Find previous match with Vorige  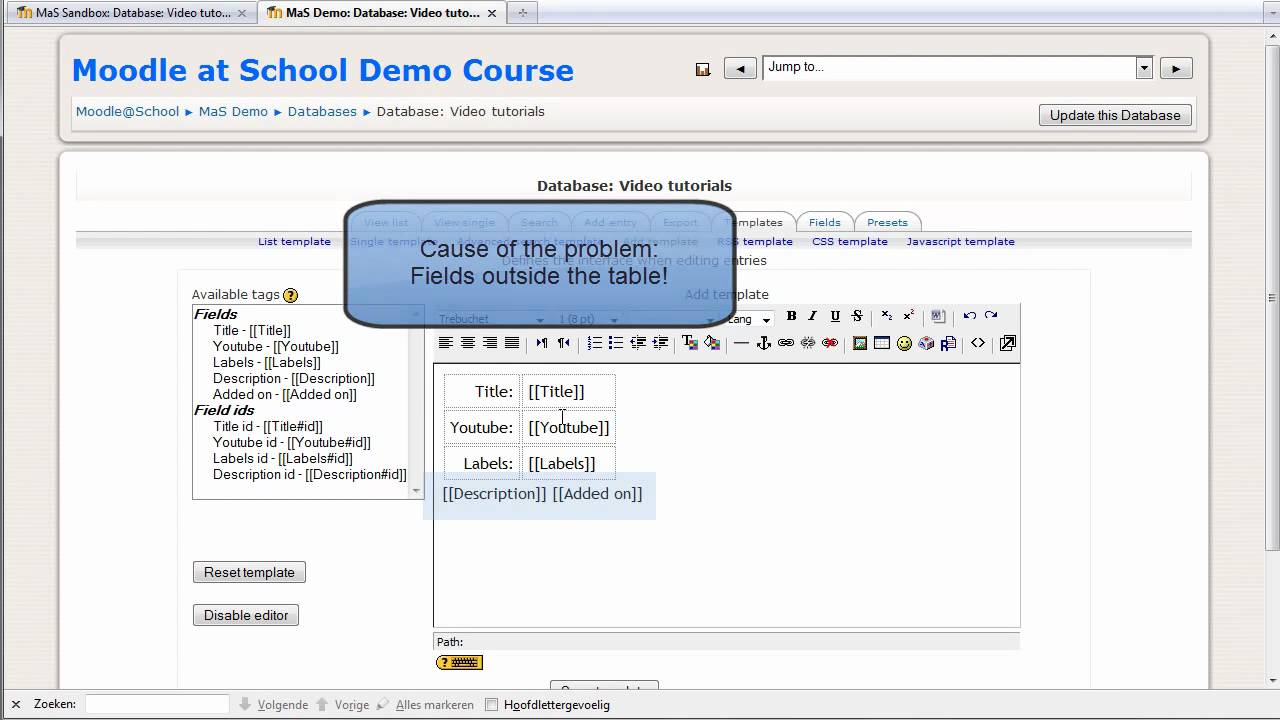343,705
